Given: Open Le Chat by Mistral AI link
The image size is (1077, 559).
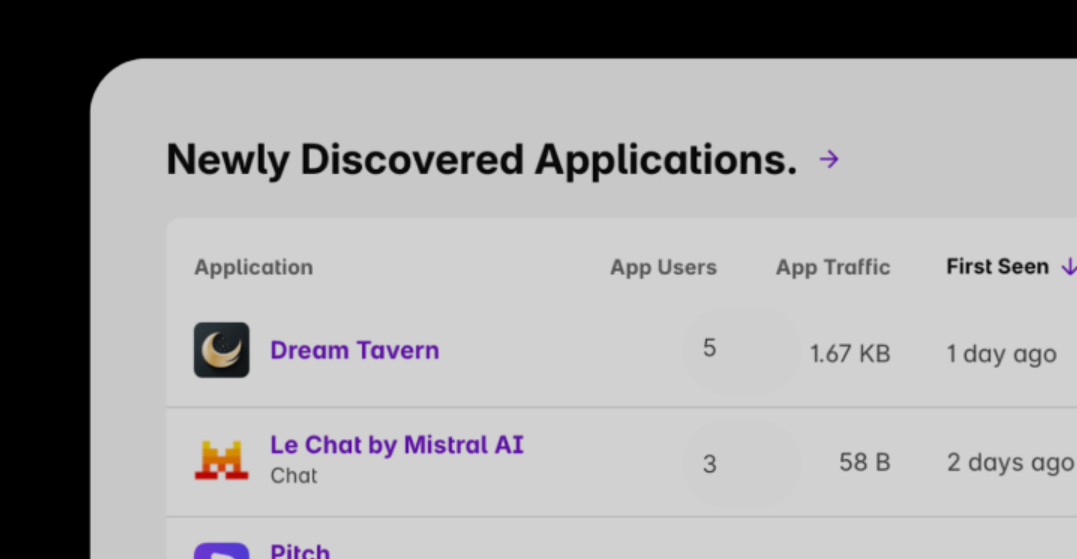Looking at the screenshot, I should pos(397,445).
